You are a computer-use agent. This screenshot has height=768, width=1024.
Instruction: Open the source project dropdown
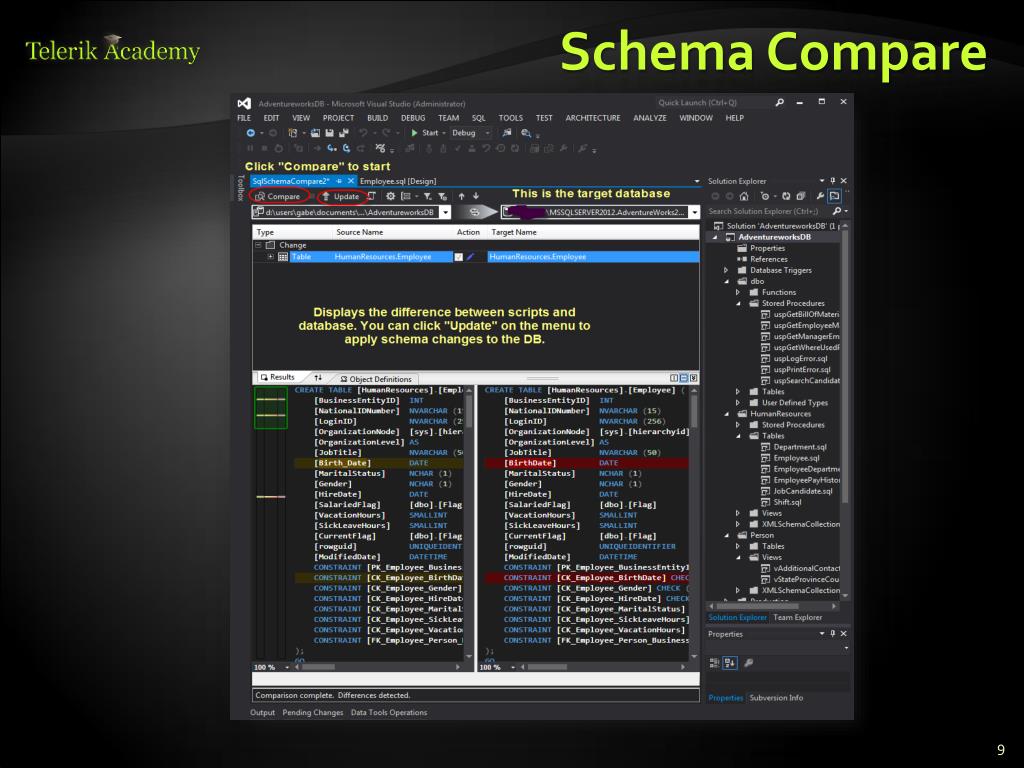tap(445, 212)
